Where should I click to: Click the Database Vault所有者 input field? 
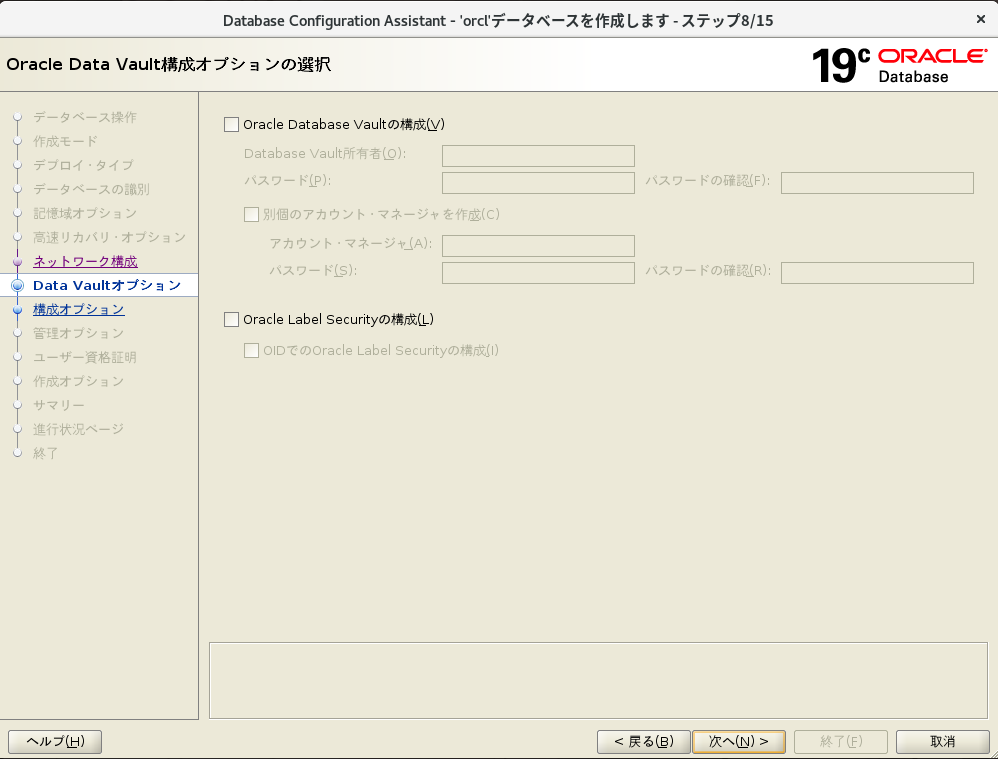click(x=538, y=156)
